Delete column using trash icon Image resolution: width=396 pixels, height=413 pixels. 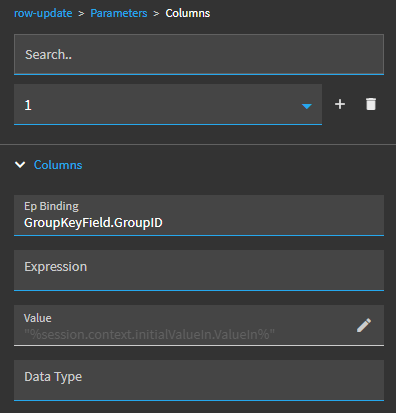pos(371,104)
